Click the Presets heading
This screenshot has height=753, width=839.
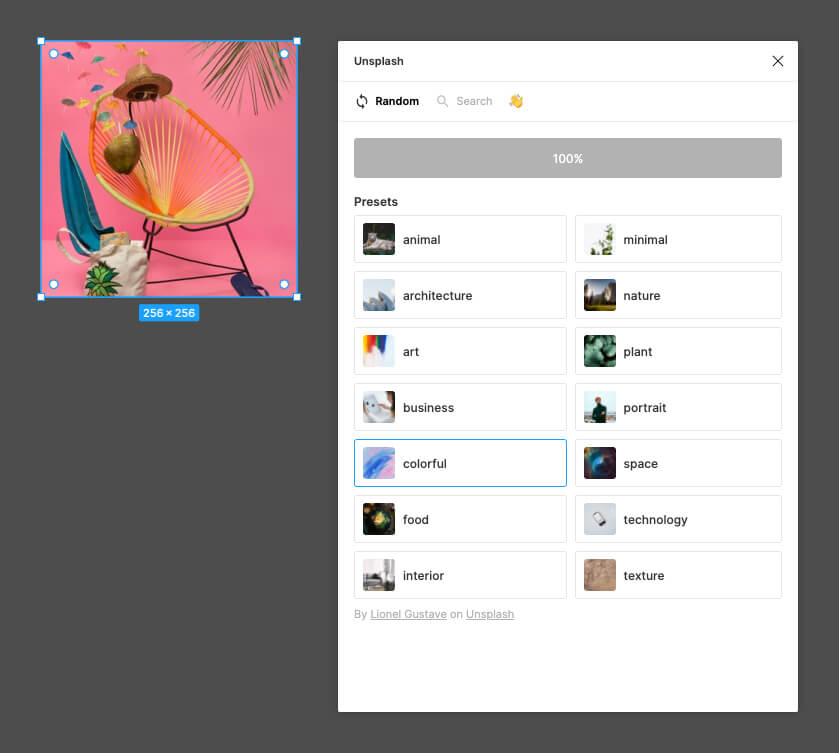point(376,202)
